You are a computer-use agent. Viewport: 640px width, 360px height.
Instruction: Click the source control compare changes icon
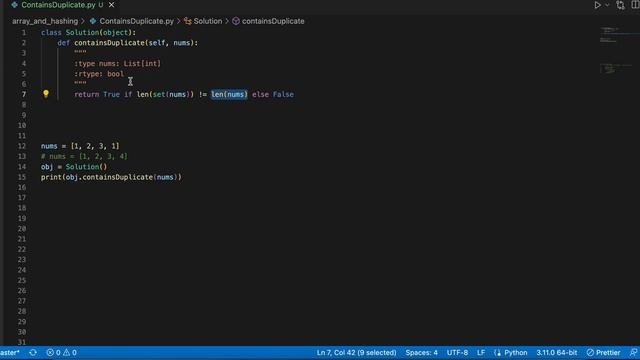click(x=620, y=5)
